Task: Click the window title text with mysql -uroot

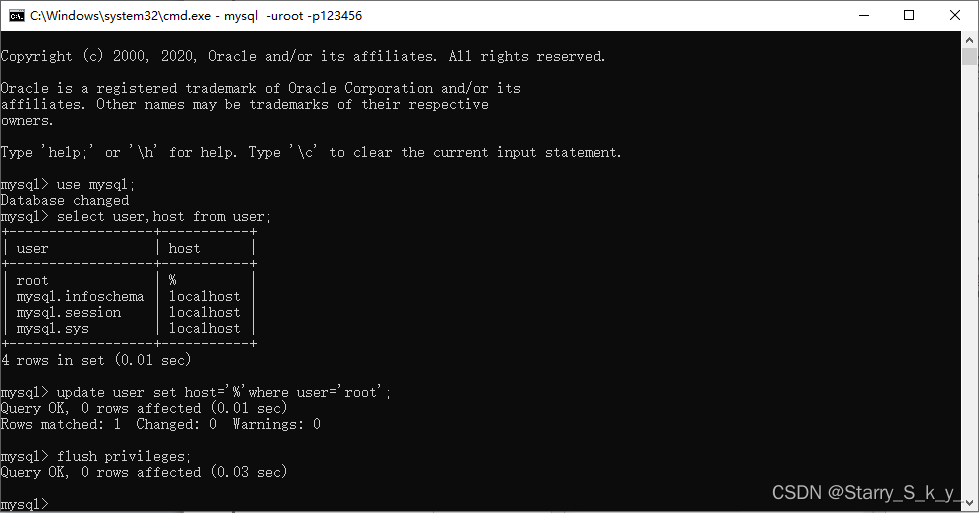Action: [196, 16]
